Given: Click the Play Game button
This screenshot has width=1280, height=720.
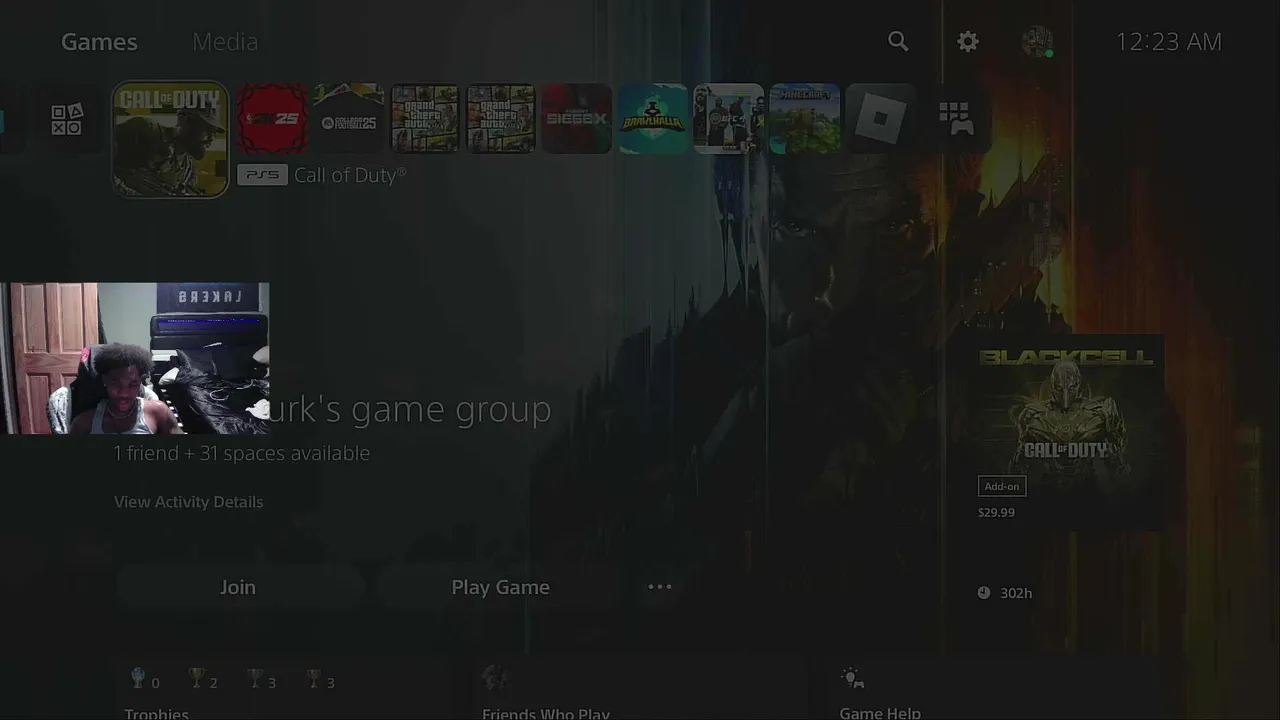Looking at the screenshot, I should point(500,587).
